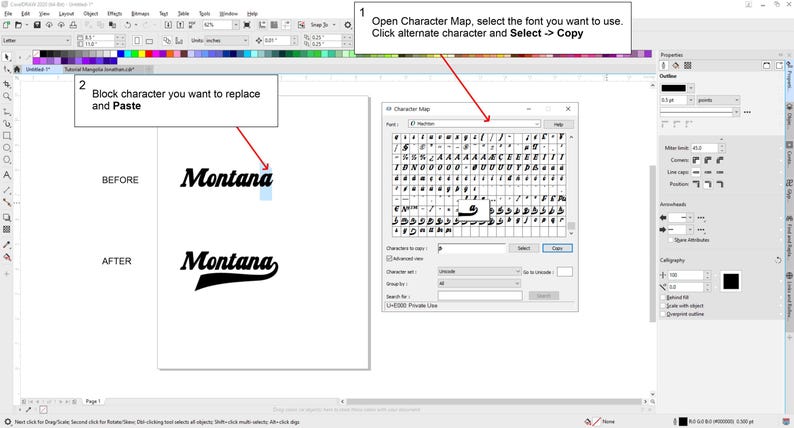This screenshot has width=794, height=428.
Task: Enable Scale with object checkbox
Action: [663, 306]
